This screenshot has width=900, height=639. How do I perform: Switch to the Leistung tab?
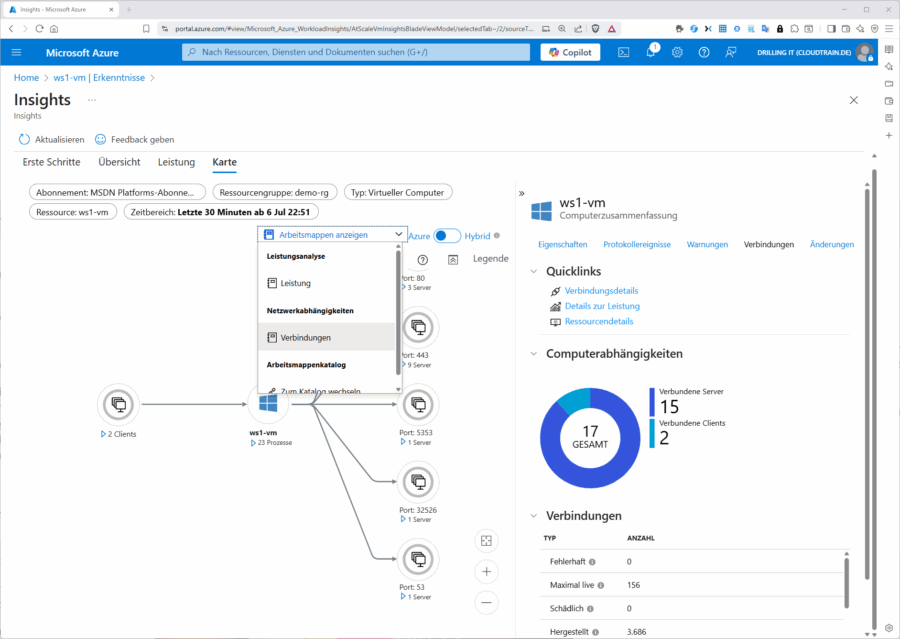(176, 162)
